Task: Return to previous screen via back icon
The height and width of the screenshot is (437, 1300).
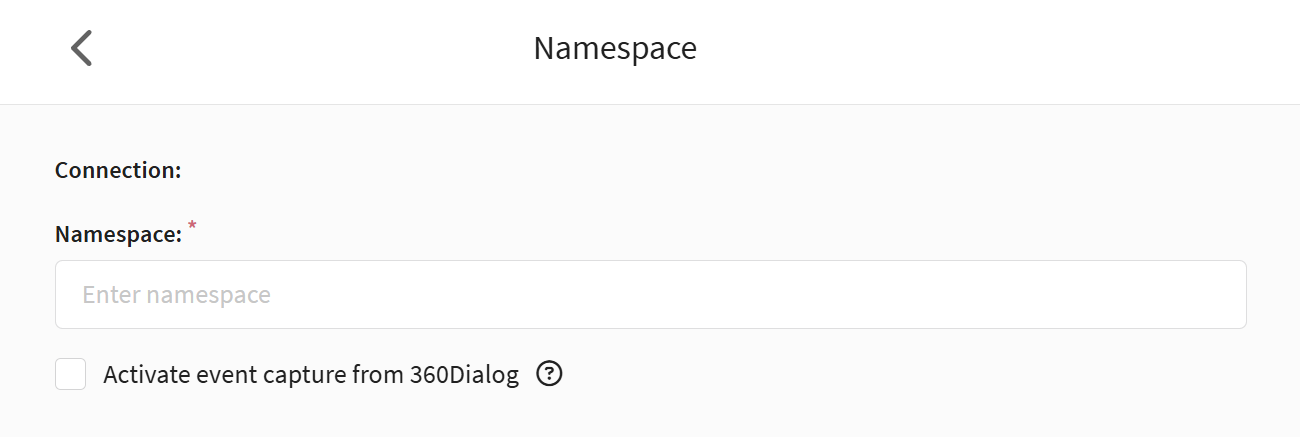Action: (x=81, y=48)
